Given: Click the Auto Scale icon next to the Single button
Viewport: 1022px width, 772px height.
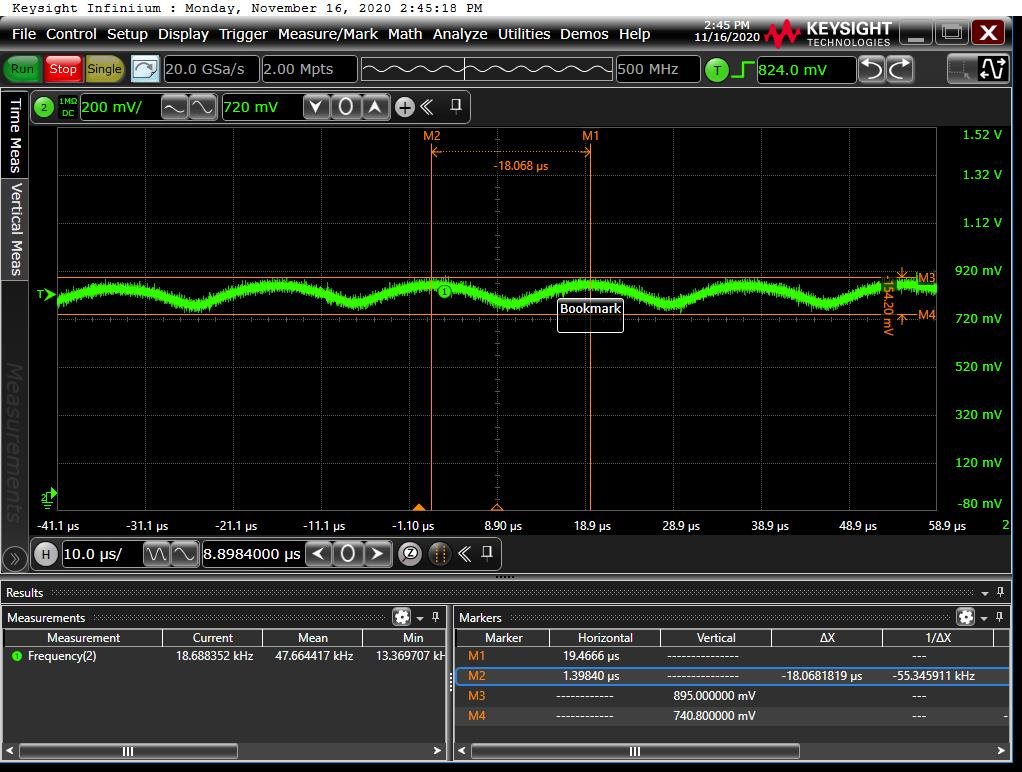Looking at the screenshot, I should (145, 68).
